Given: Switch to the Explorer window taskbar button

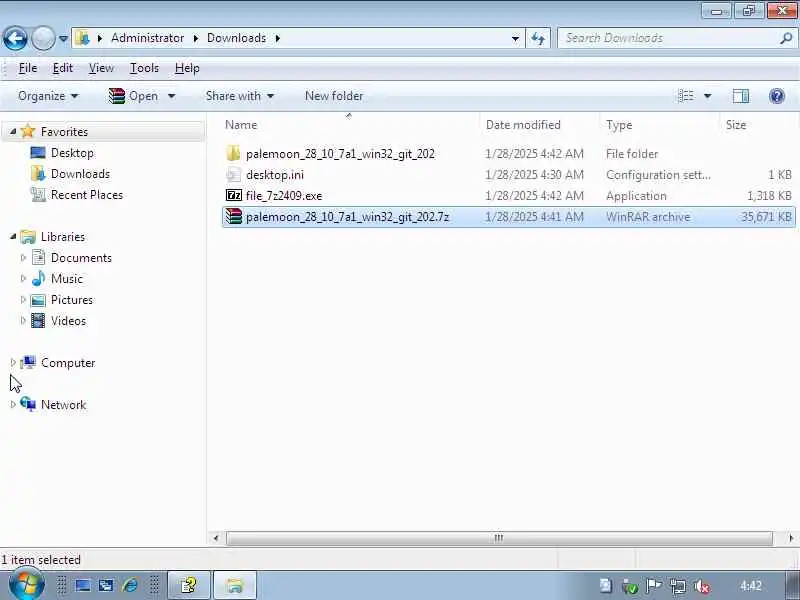Looking at the screenshot, I should [x=235, y=585].
